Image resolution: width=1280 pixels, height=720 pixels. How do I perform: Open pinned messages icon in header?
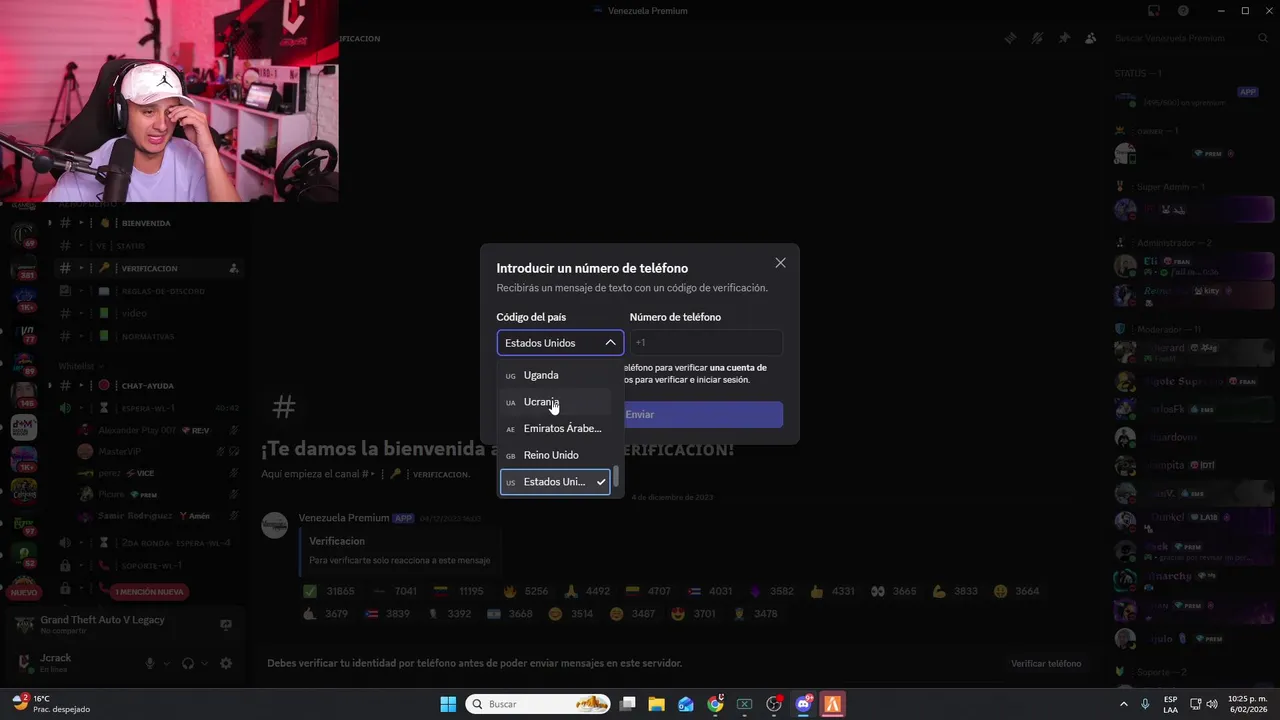pyautogui.click(x=1064, y=38)
